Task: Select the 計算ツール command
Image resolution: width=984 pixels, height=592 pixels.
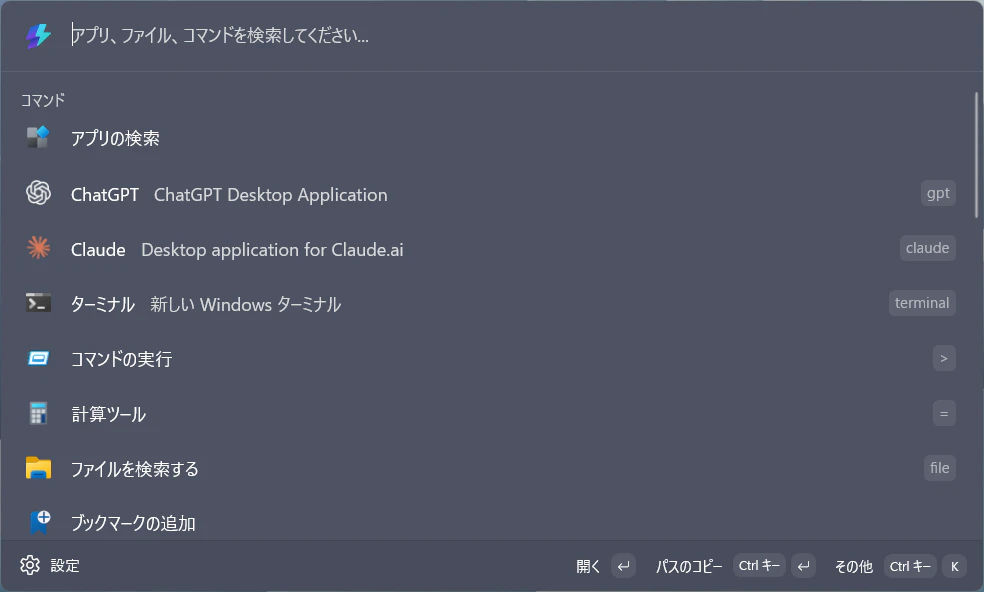Action: pyautogui.click(x=487, y=414)
